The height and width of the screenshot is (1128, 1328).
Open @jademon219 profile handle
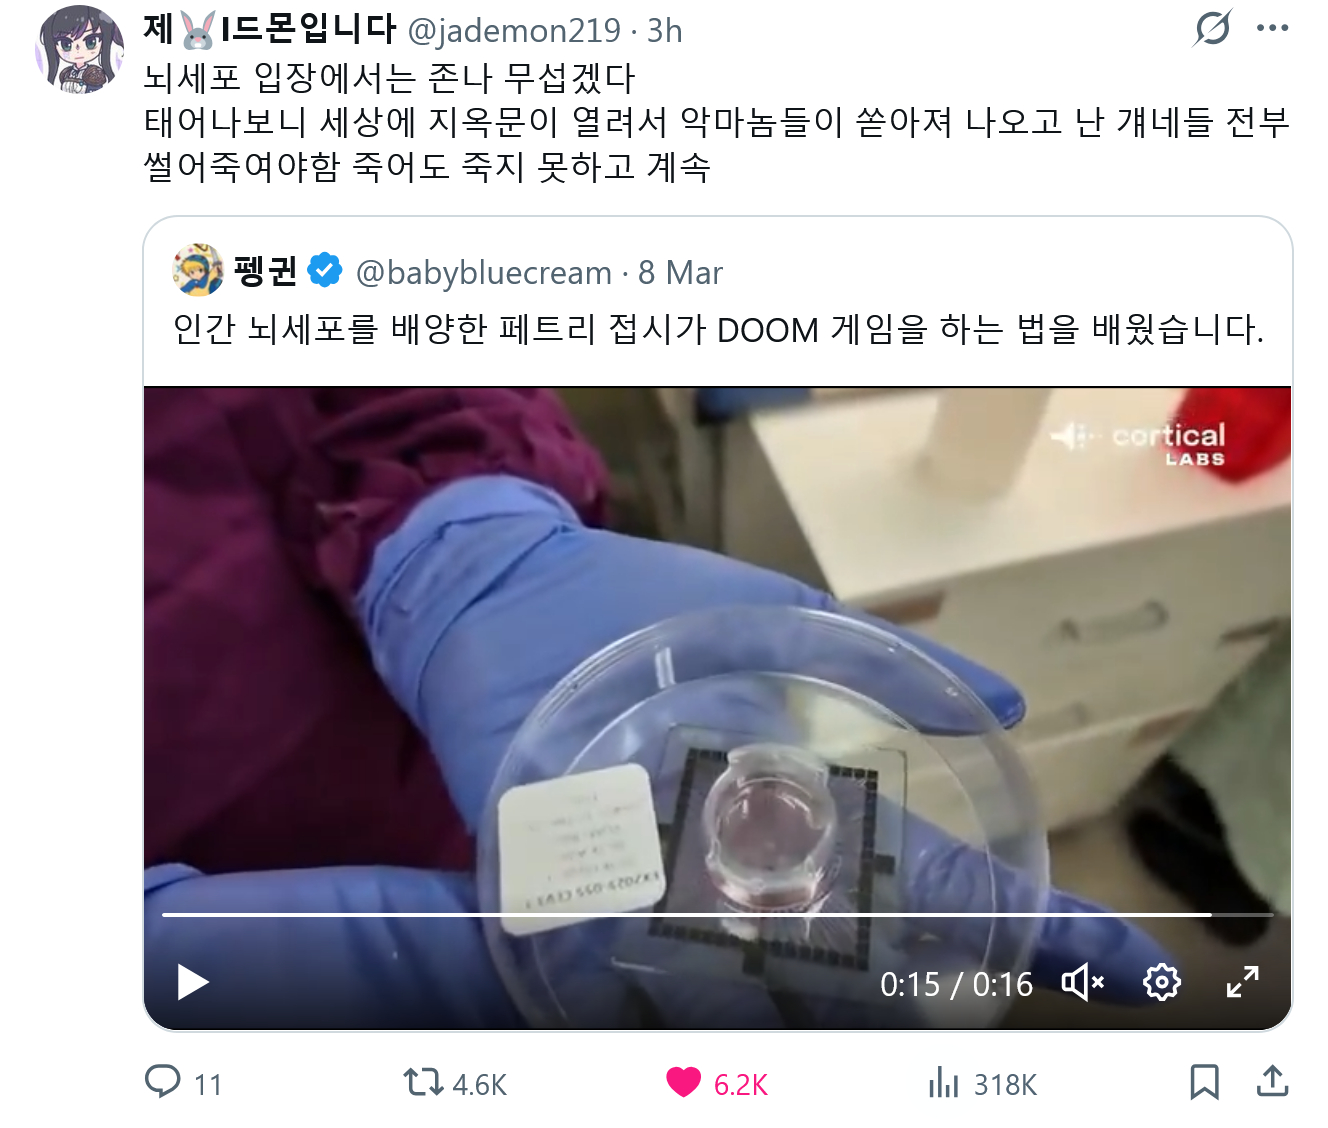point(515,31)
